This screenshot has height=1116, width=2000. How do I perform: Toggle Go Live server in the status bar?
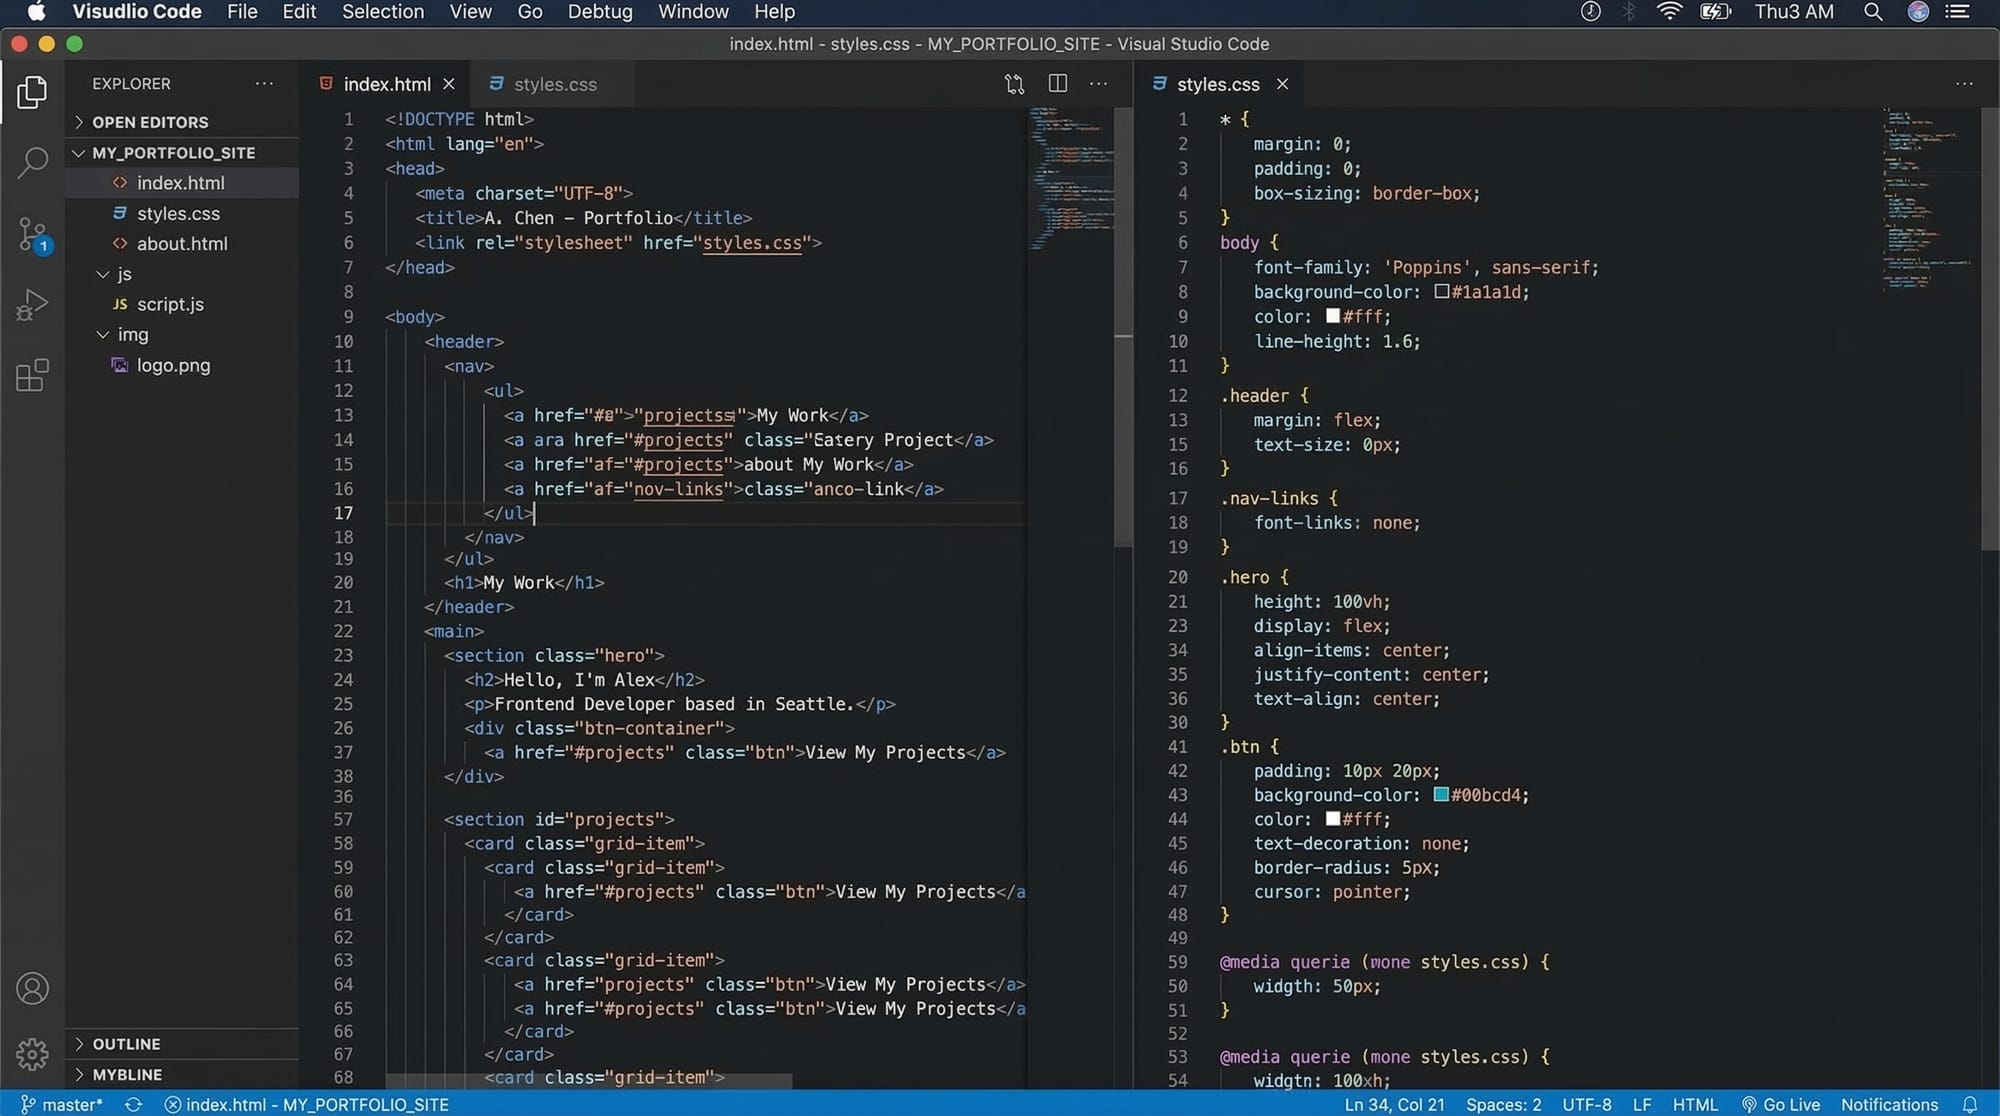coord(1780,1104)
